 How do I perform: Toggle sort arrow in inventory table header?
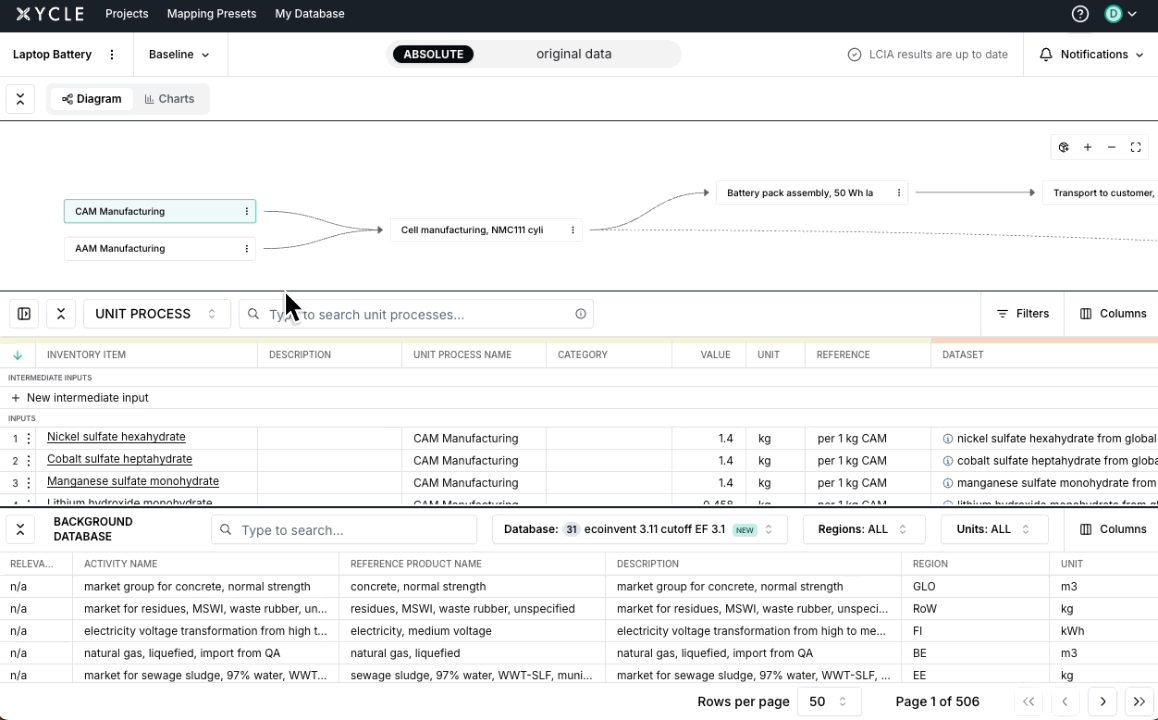(17, 355)
